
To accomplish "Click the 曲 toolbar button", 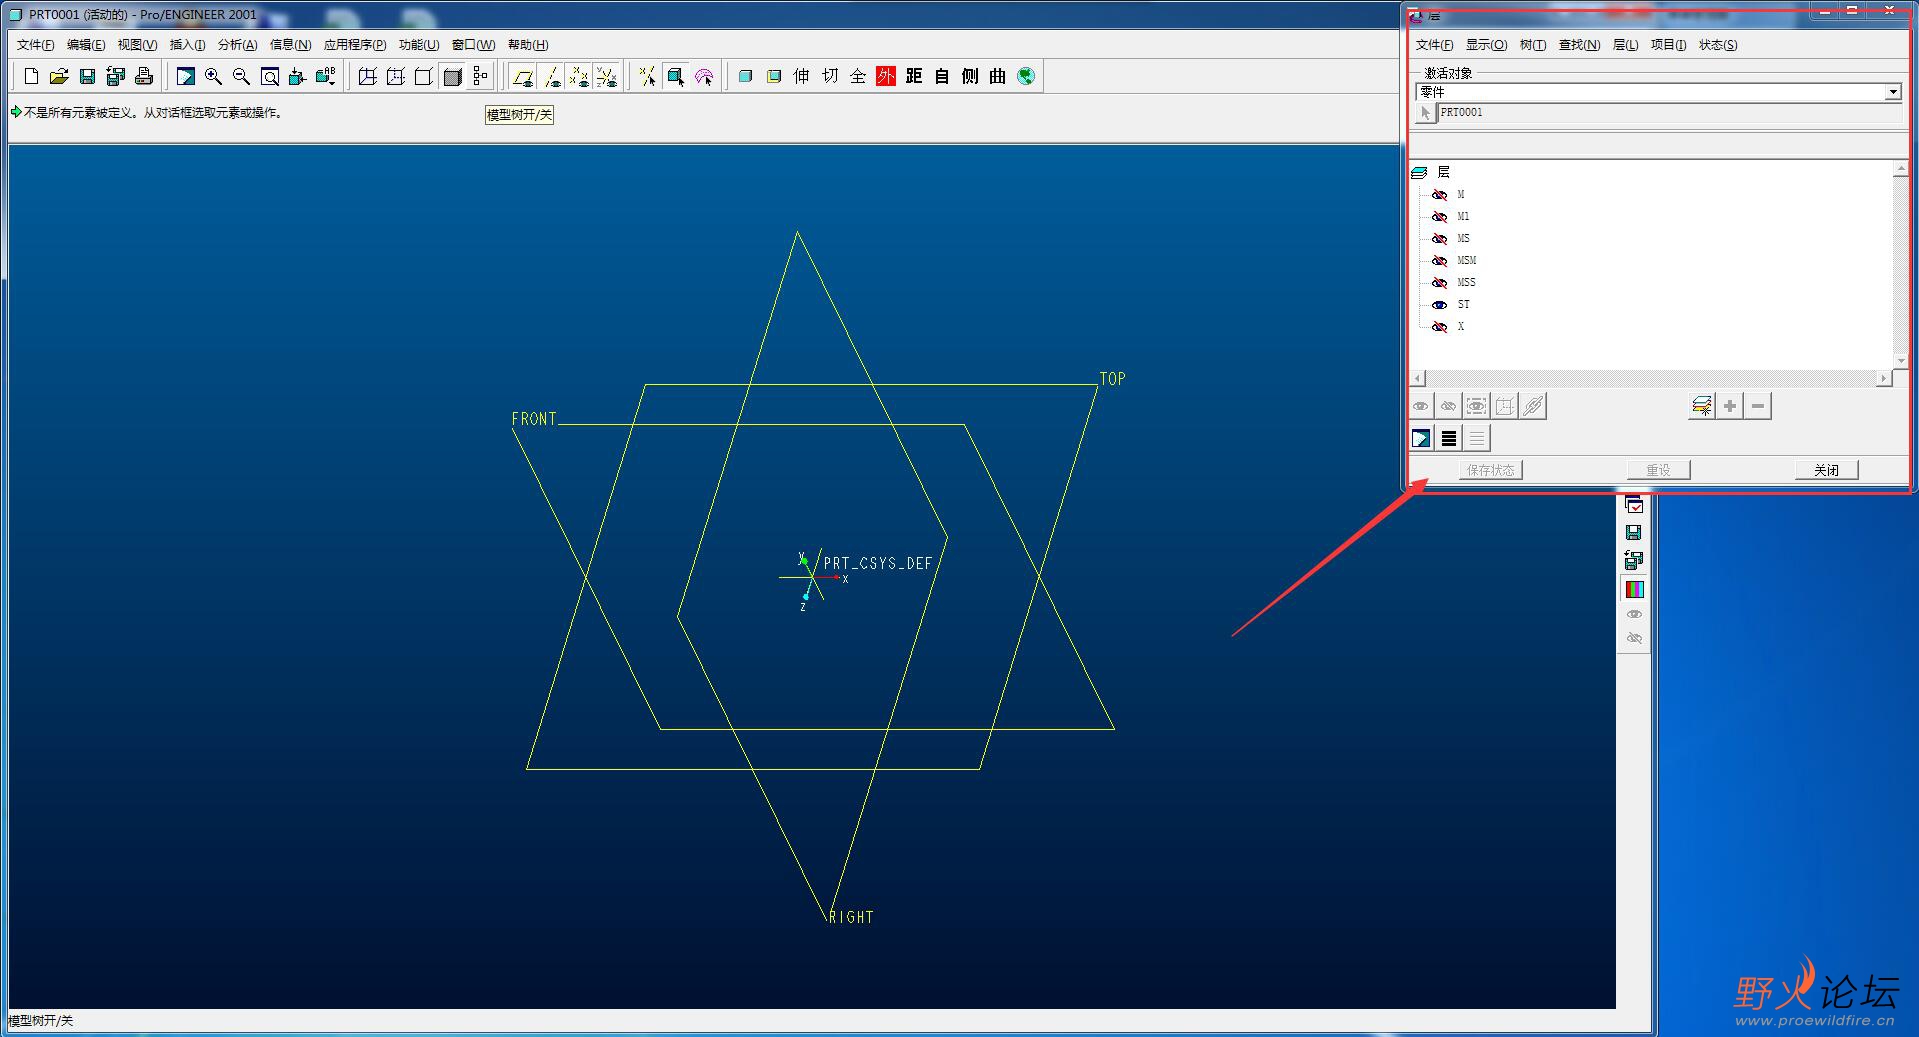I will [998, 76].
